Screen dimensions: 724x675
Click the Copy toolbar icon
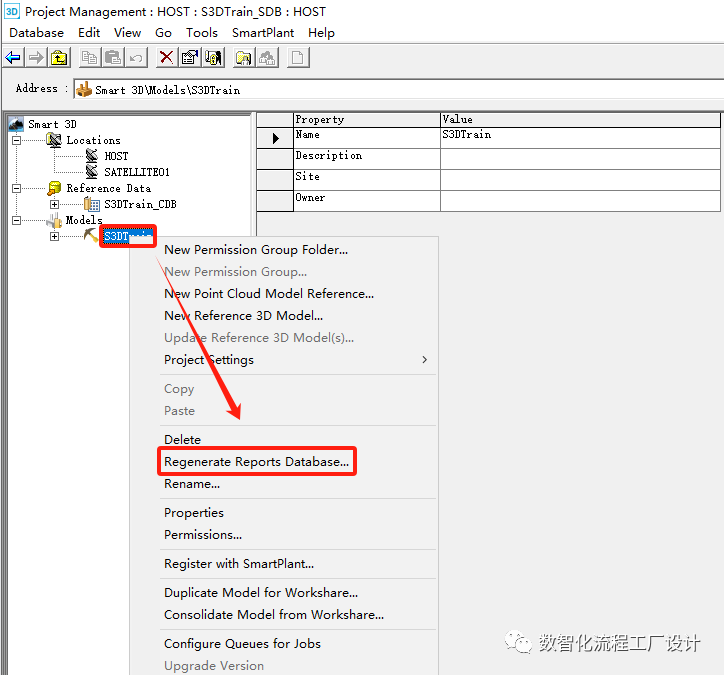coord(90,58)
